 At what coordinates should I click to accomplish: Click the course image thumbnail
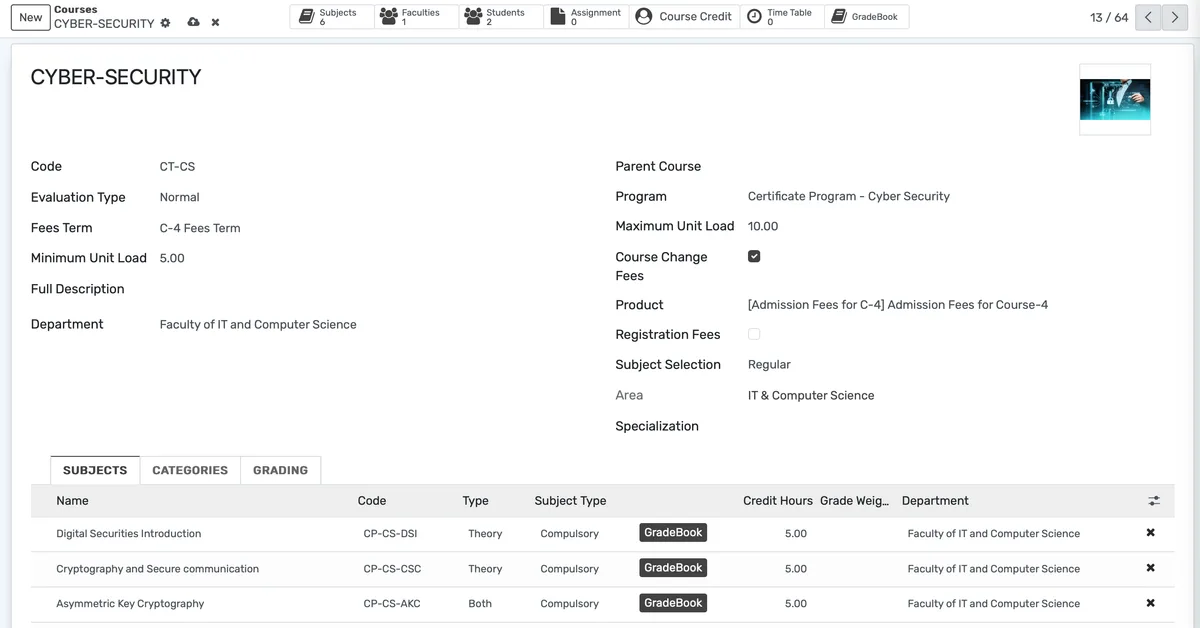tap(1114, 100)
